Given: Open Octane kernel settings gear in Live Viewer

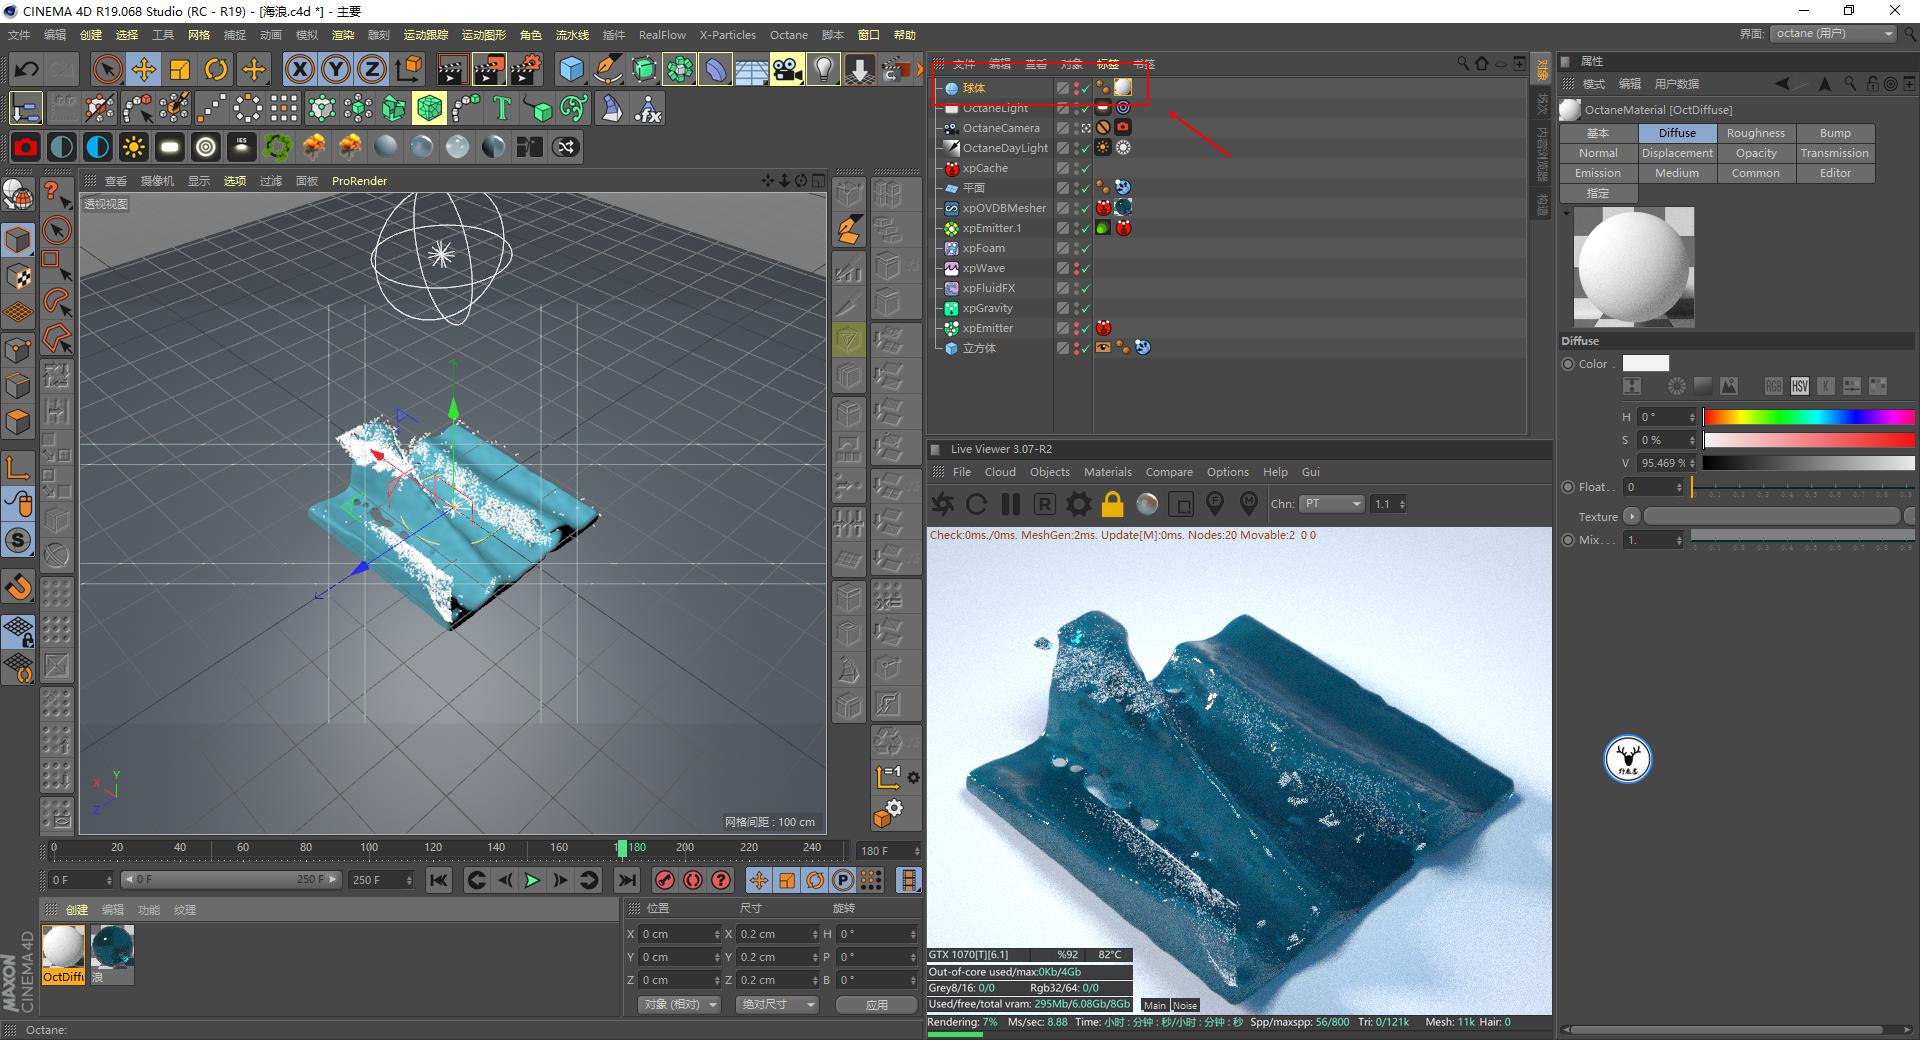Looking at the screenshot, I should tap(1077, 504).
